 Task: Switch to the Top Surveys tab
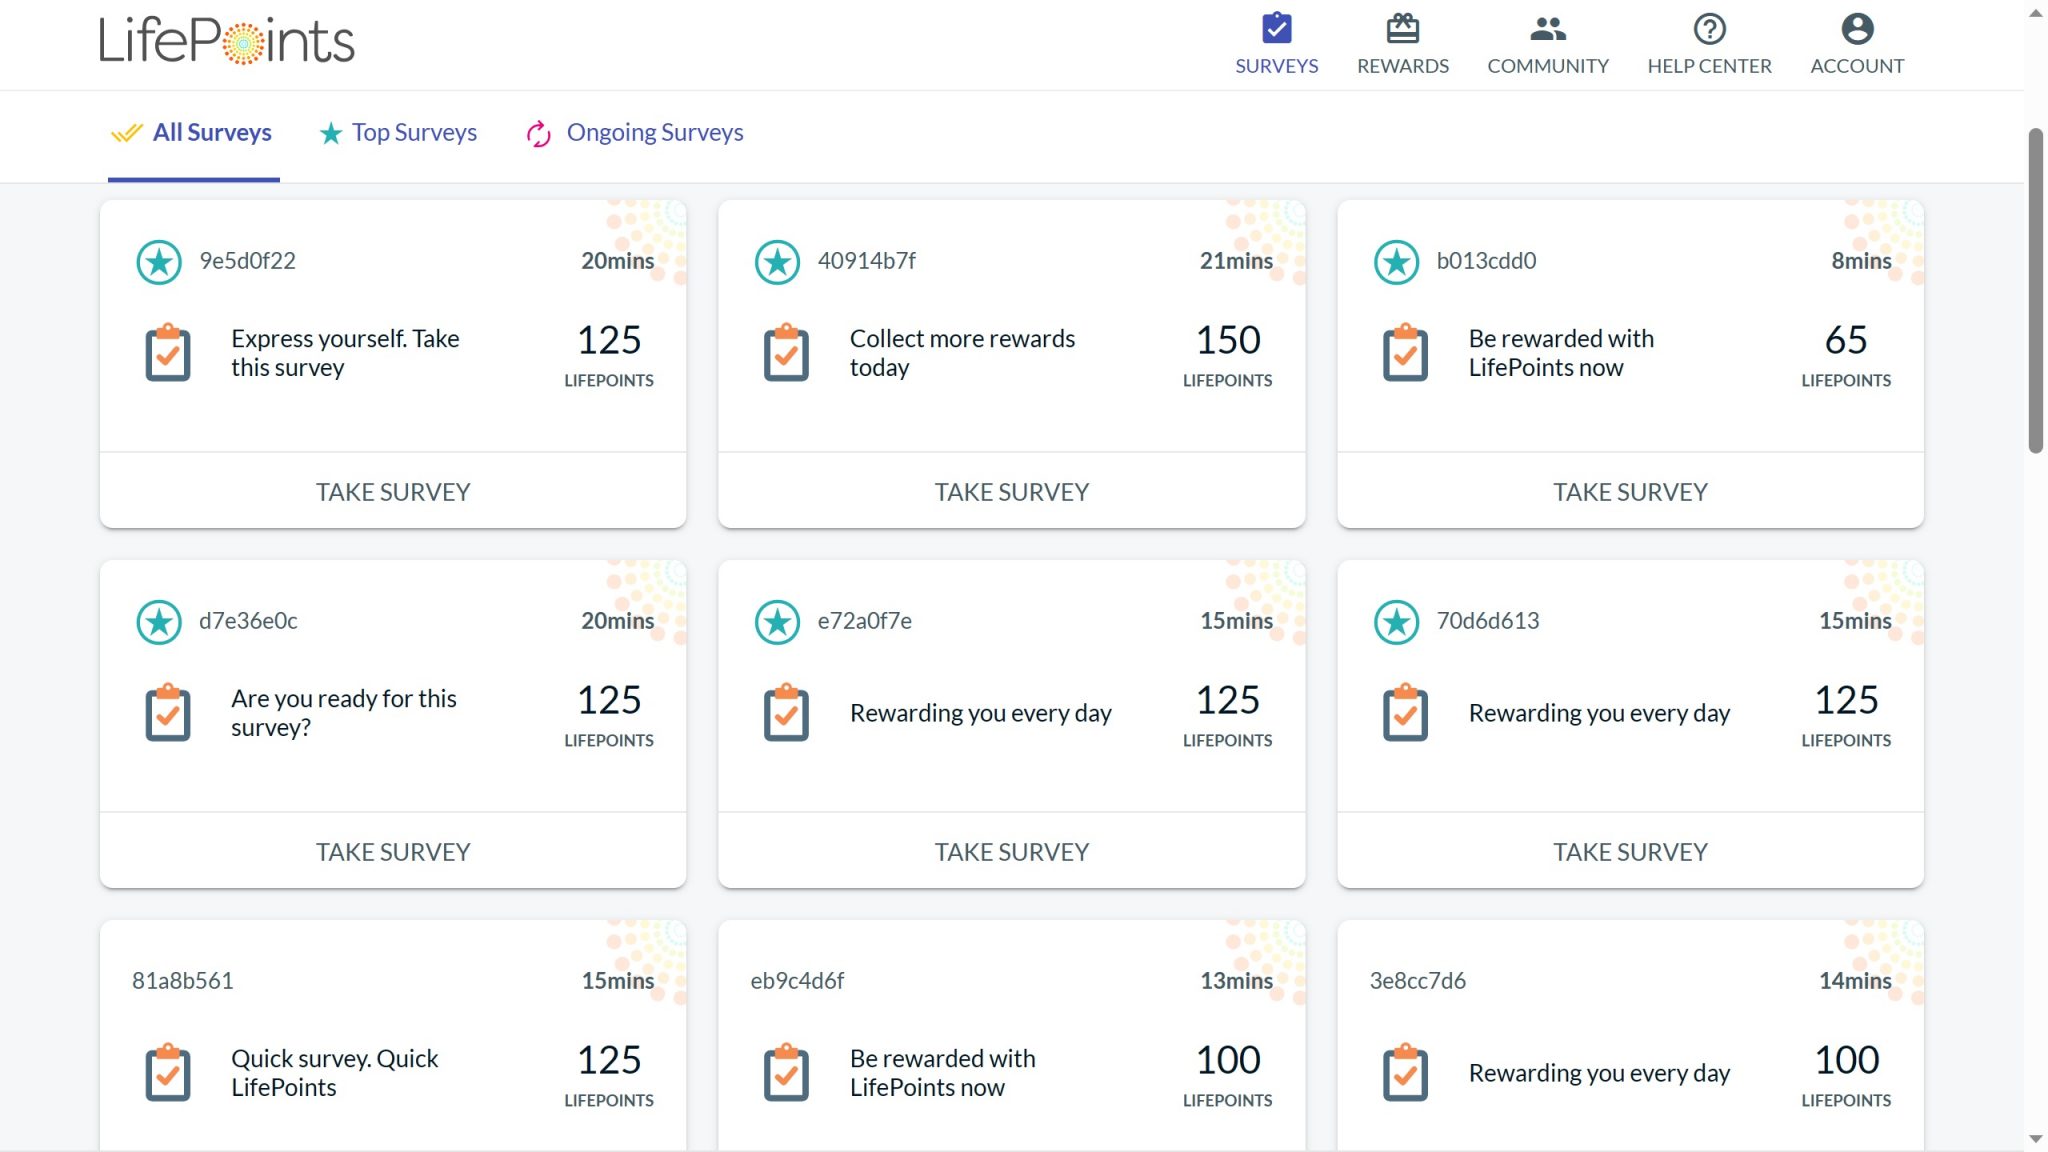[x=398, y=133]
